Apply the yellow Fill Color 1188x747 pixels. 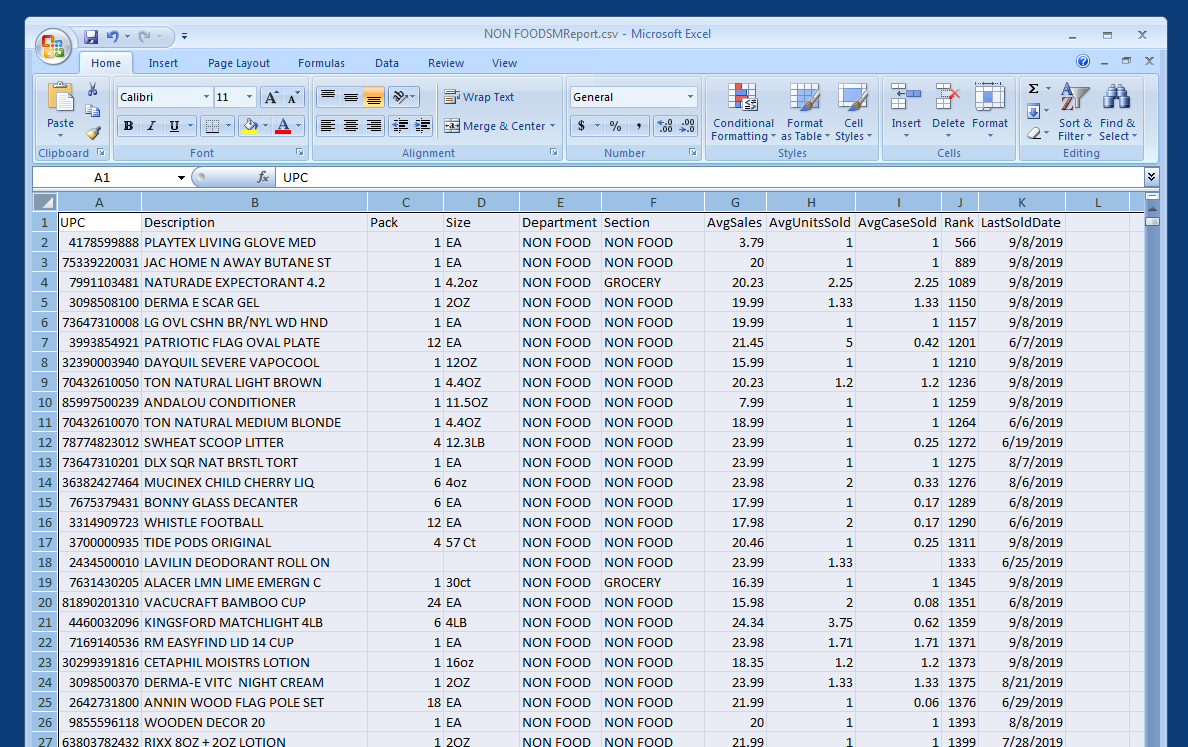click(250, 126)
